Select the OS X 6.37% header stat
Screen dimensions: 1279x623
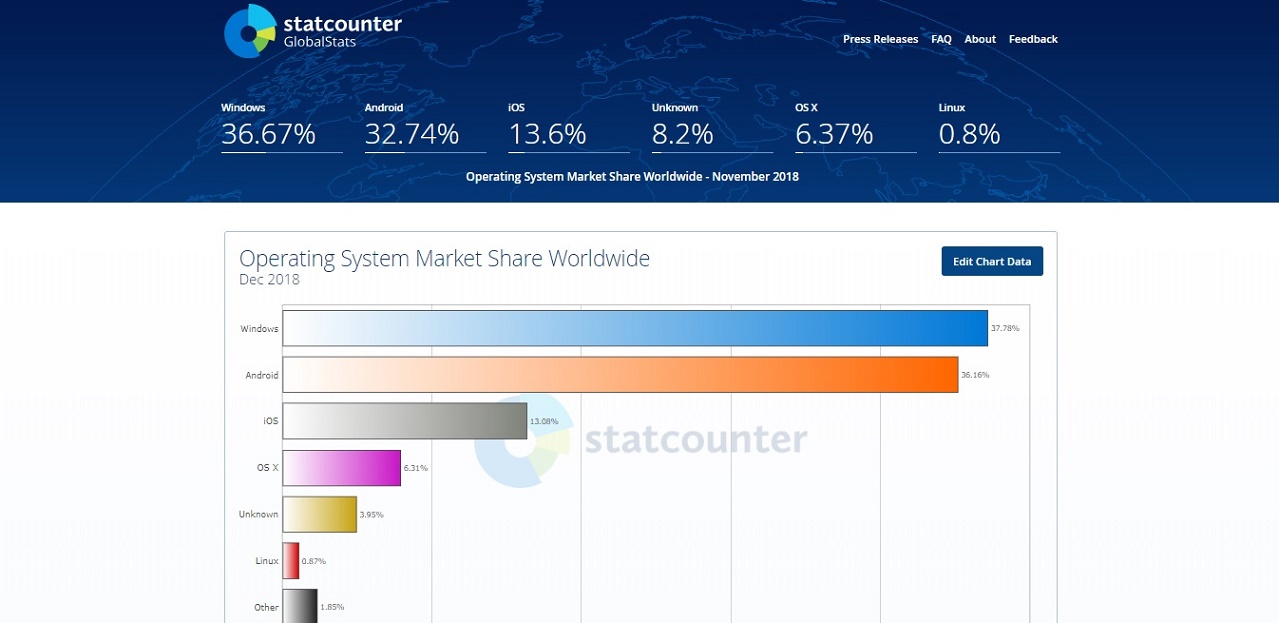click(x=855, y=127)
